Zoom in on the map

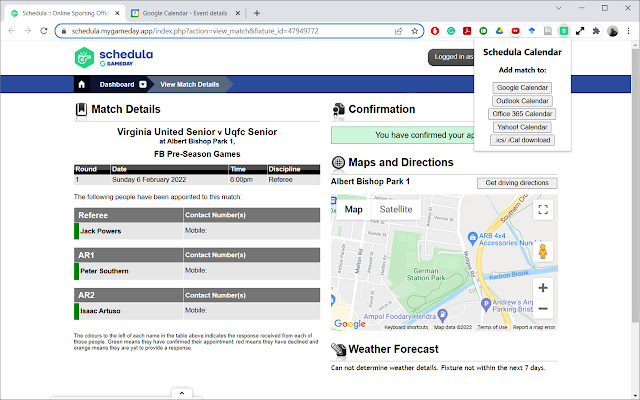[543, 288]
